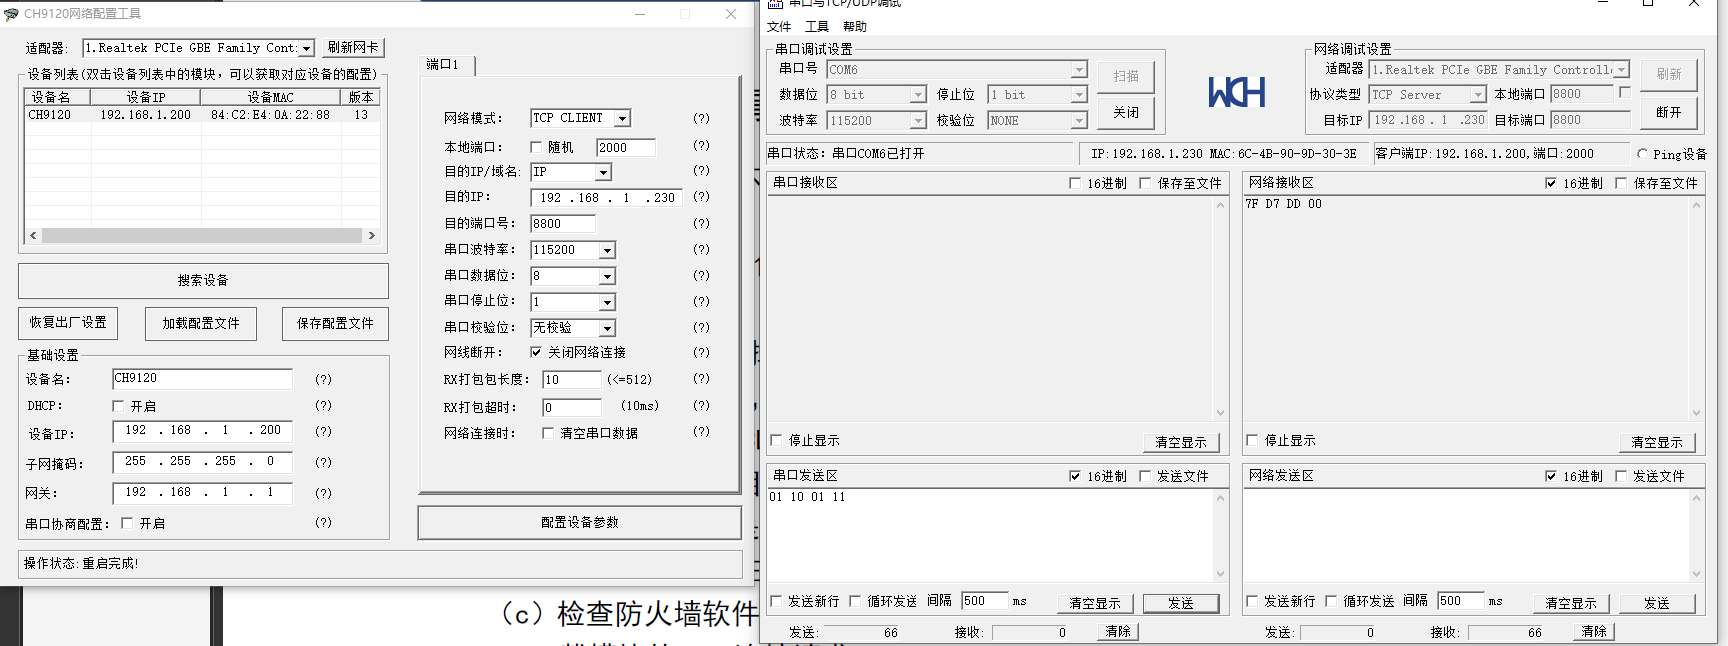Click the (?) beside 网关 field
1728x646 pixels.
(323, 492)
